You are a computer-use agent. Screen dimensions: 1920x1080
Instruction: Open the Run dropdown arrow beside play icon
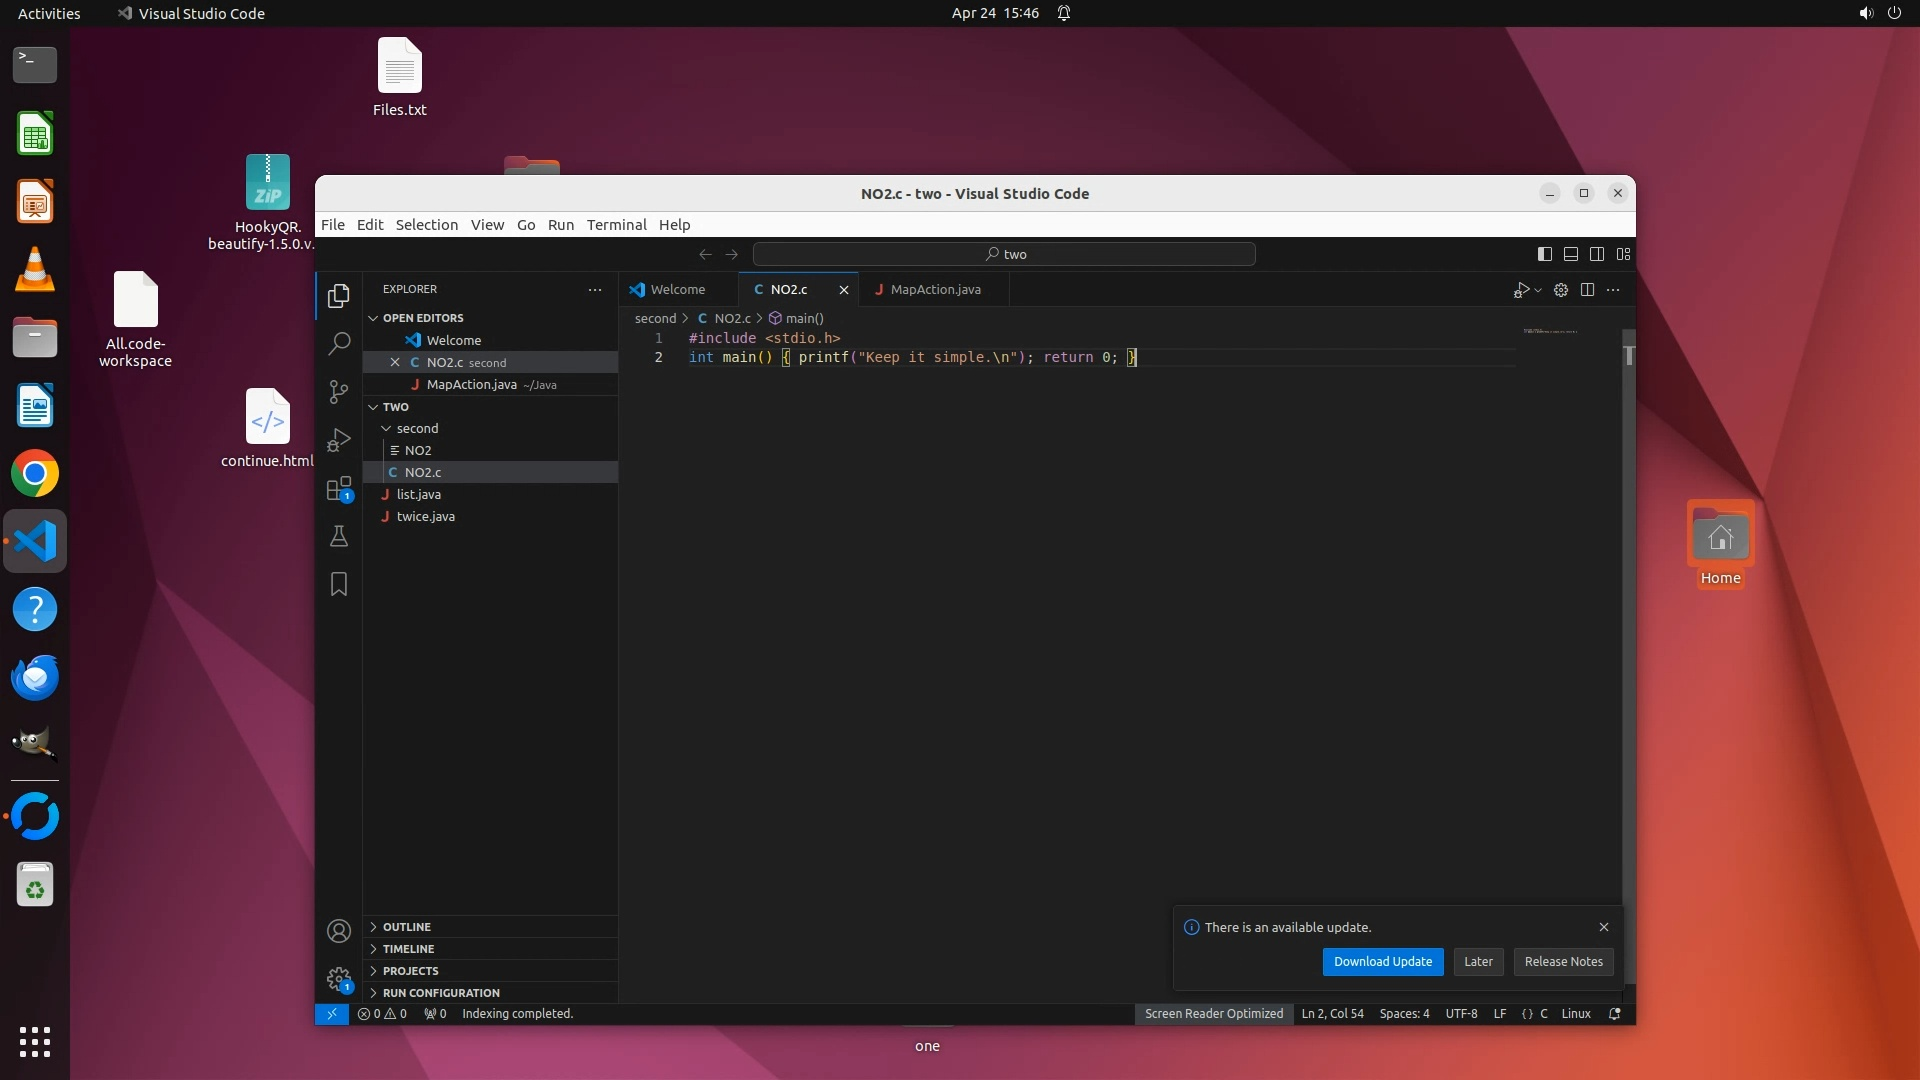pos(1538,290)
